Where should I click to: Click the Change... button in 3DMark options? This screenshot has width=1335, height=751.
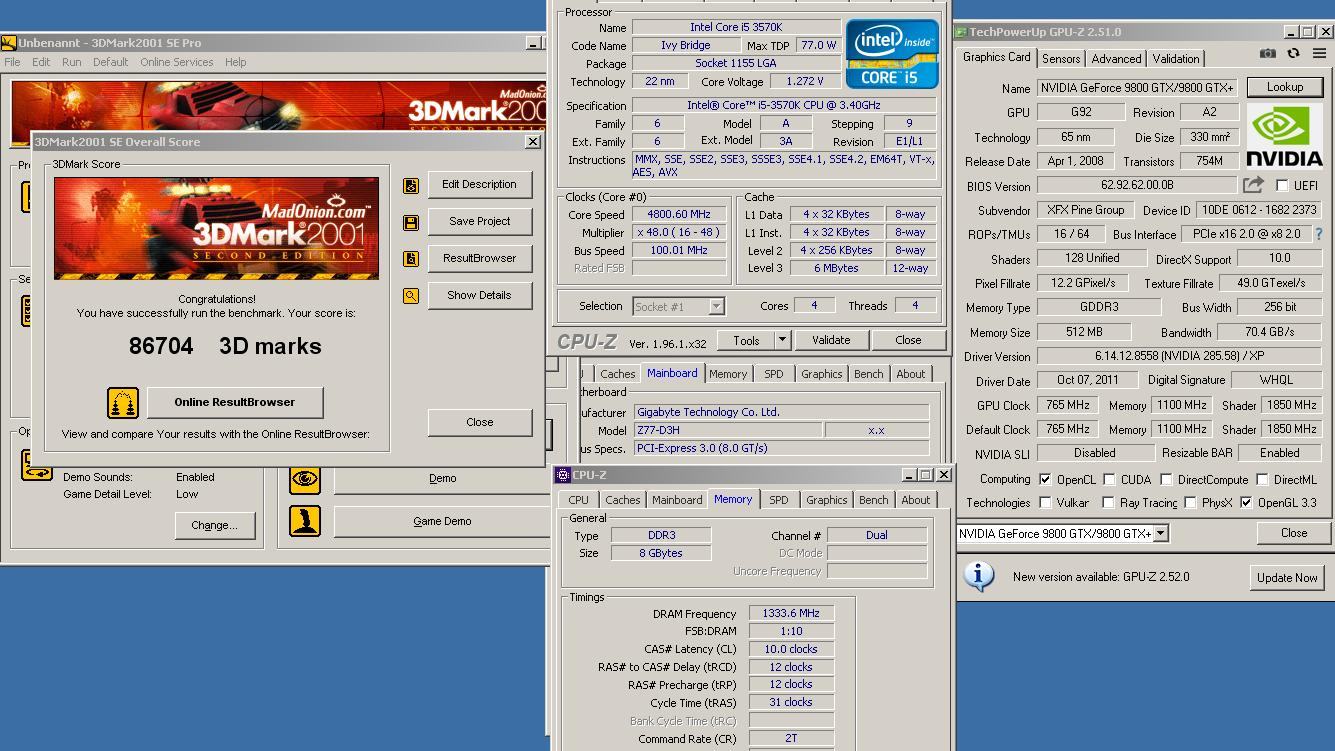tap(215, 525)
